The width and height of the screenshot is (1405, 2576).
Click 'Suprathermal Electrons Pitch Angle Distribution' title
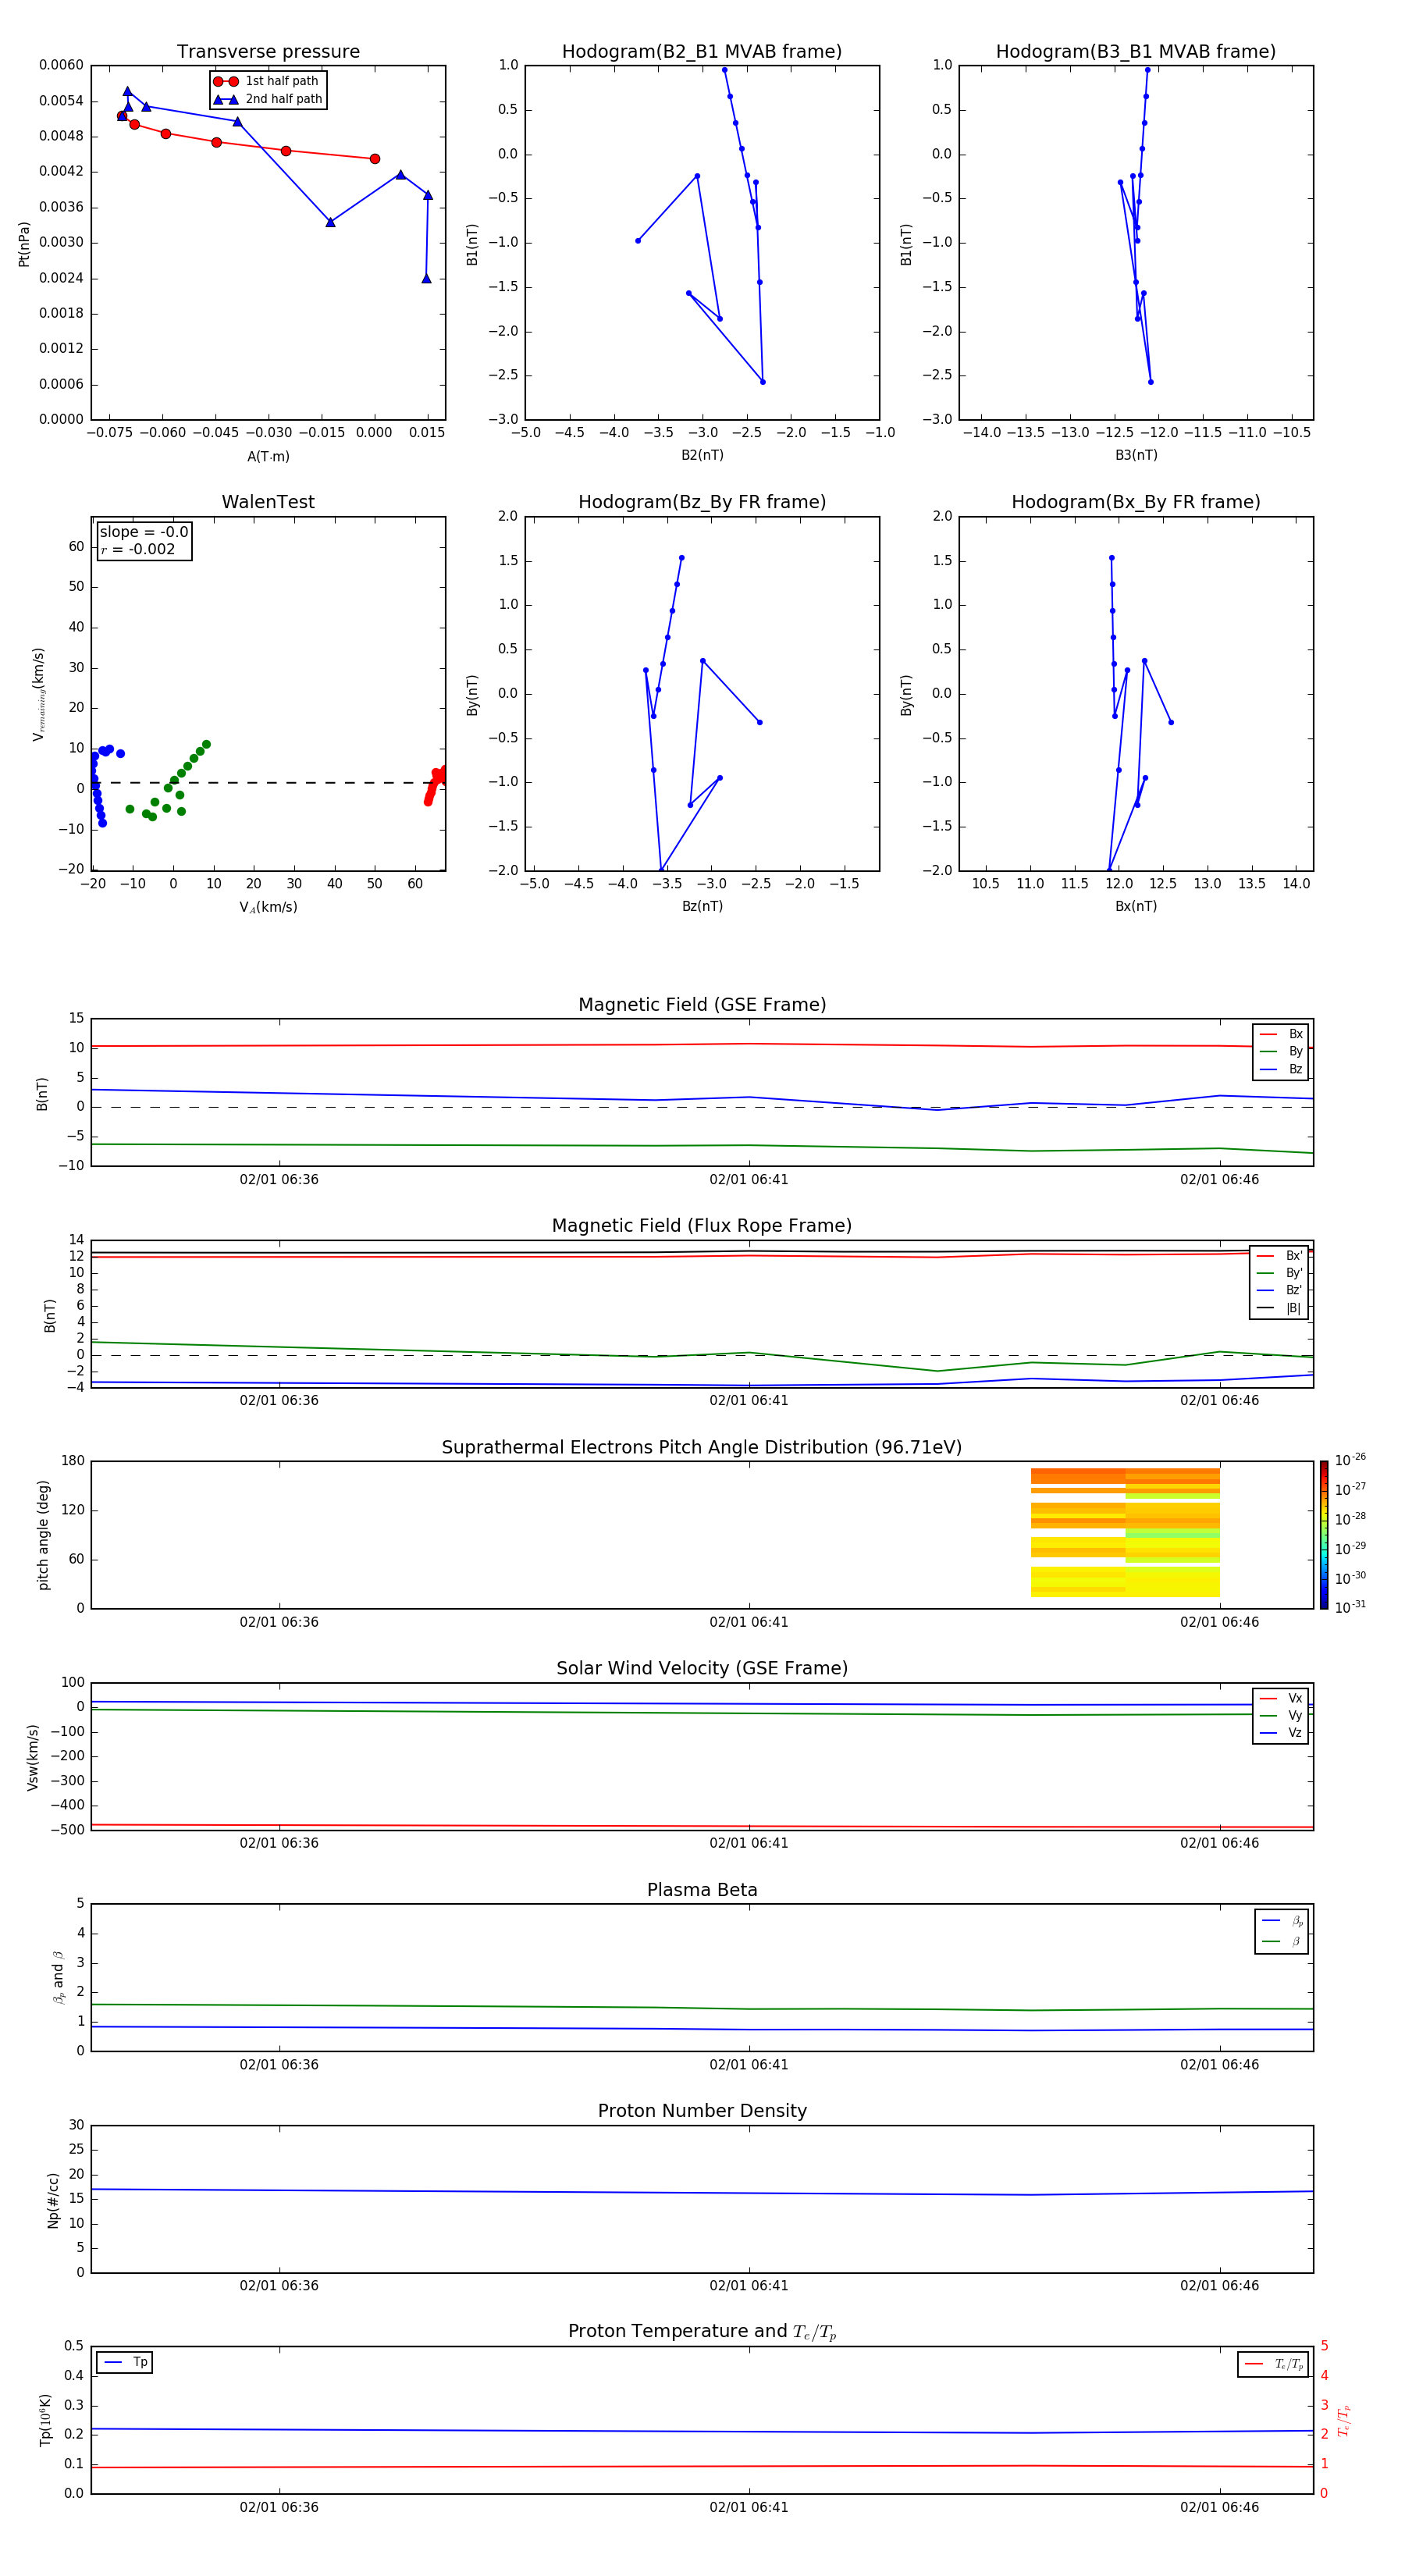[x=702, y=1448]
